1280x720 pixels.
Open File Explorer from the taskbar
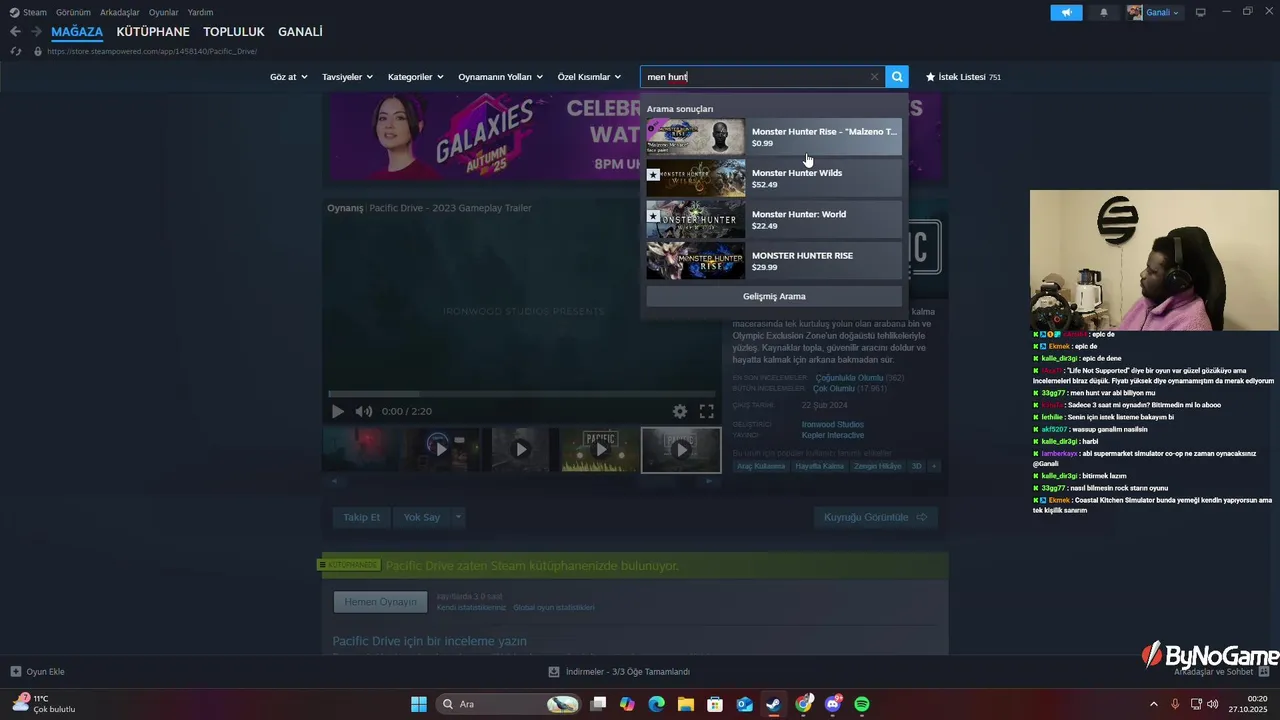(x=686, y=704)
